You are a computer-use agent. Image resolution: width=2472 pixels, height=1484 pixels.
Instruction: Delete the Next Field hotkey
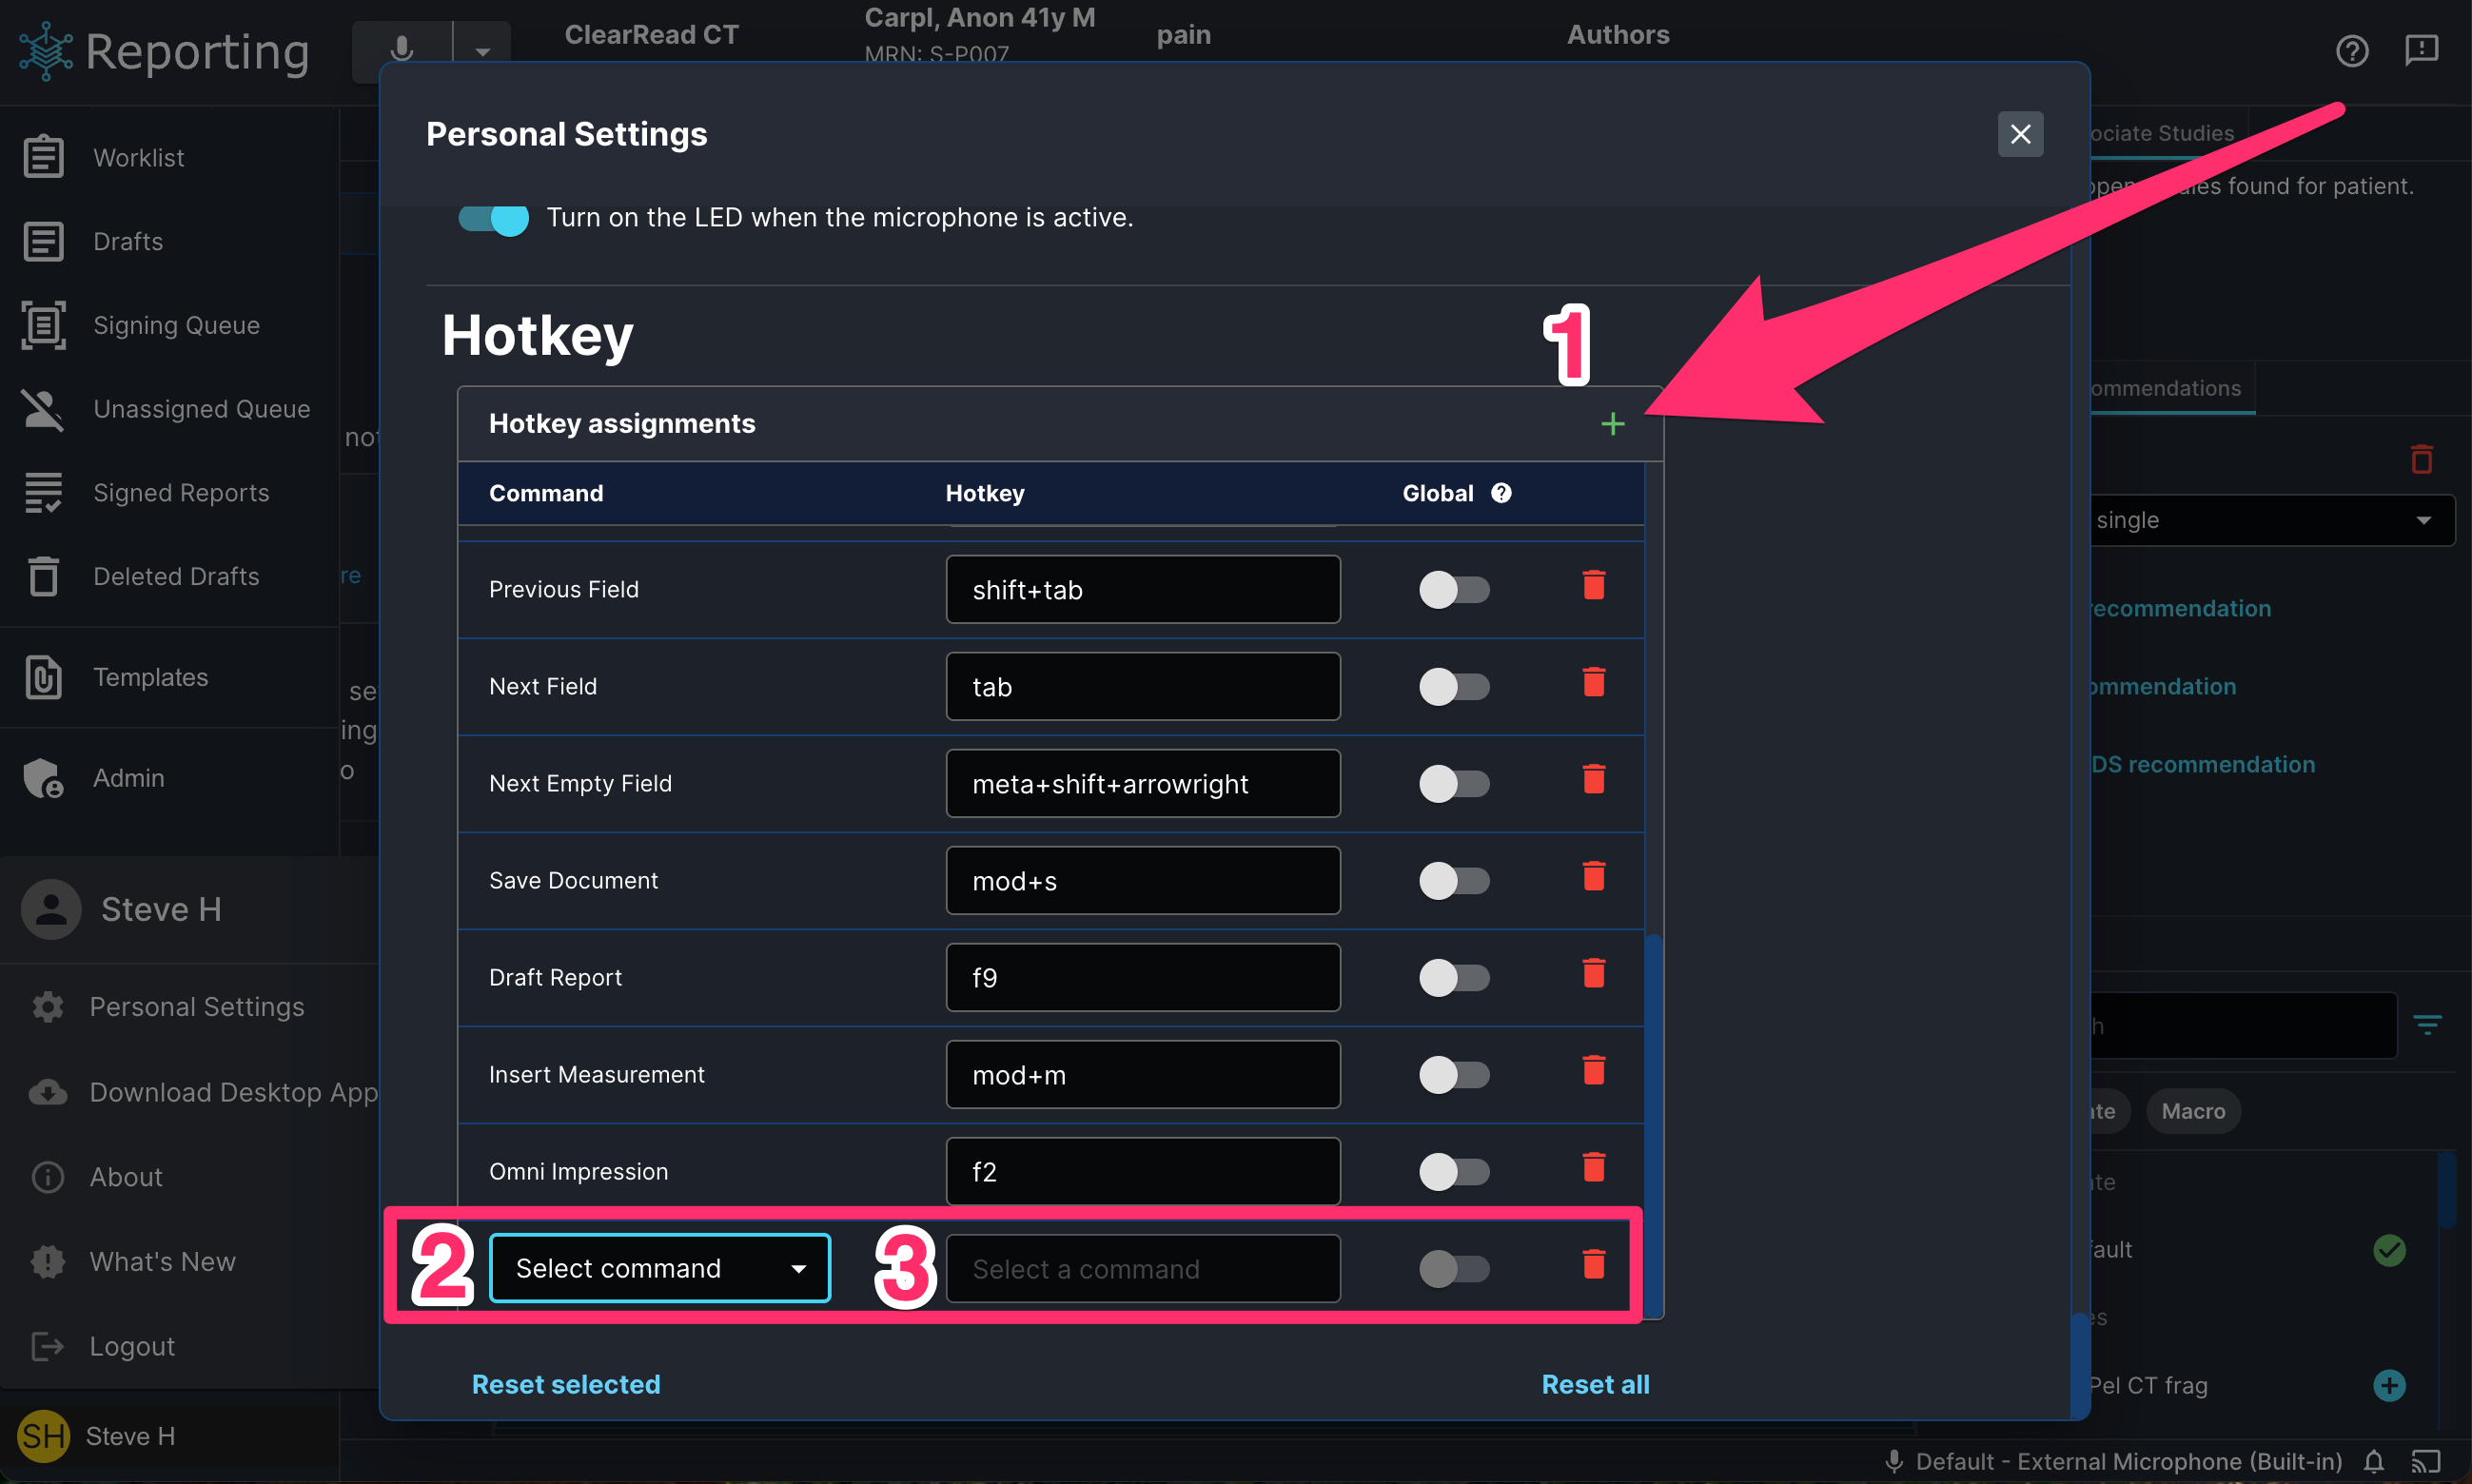point(1594,683)
